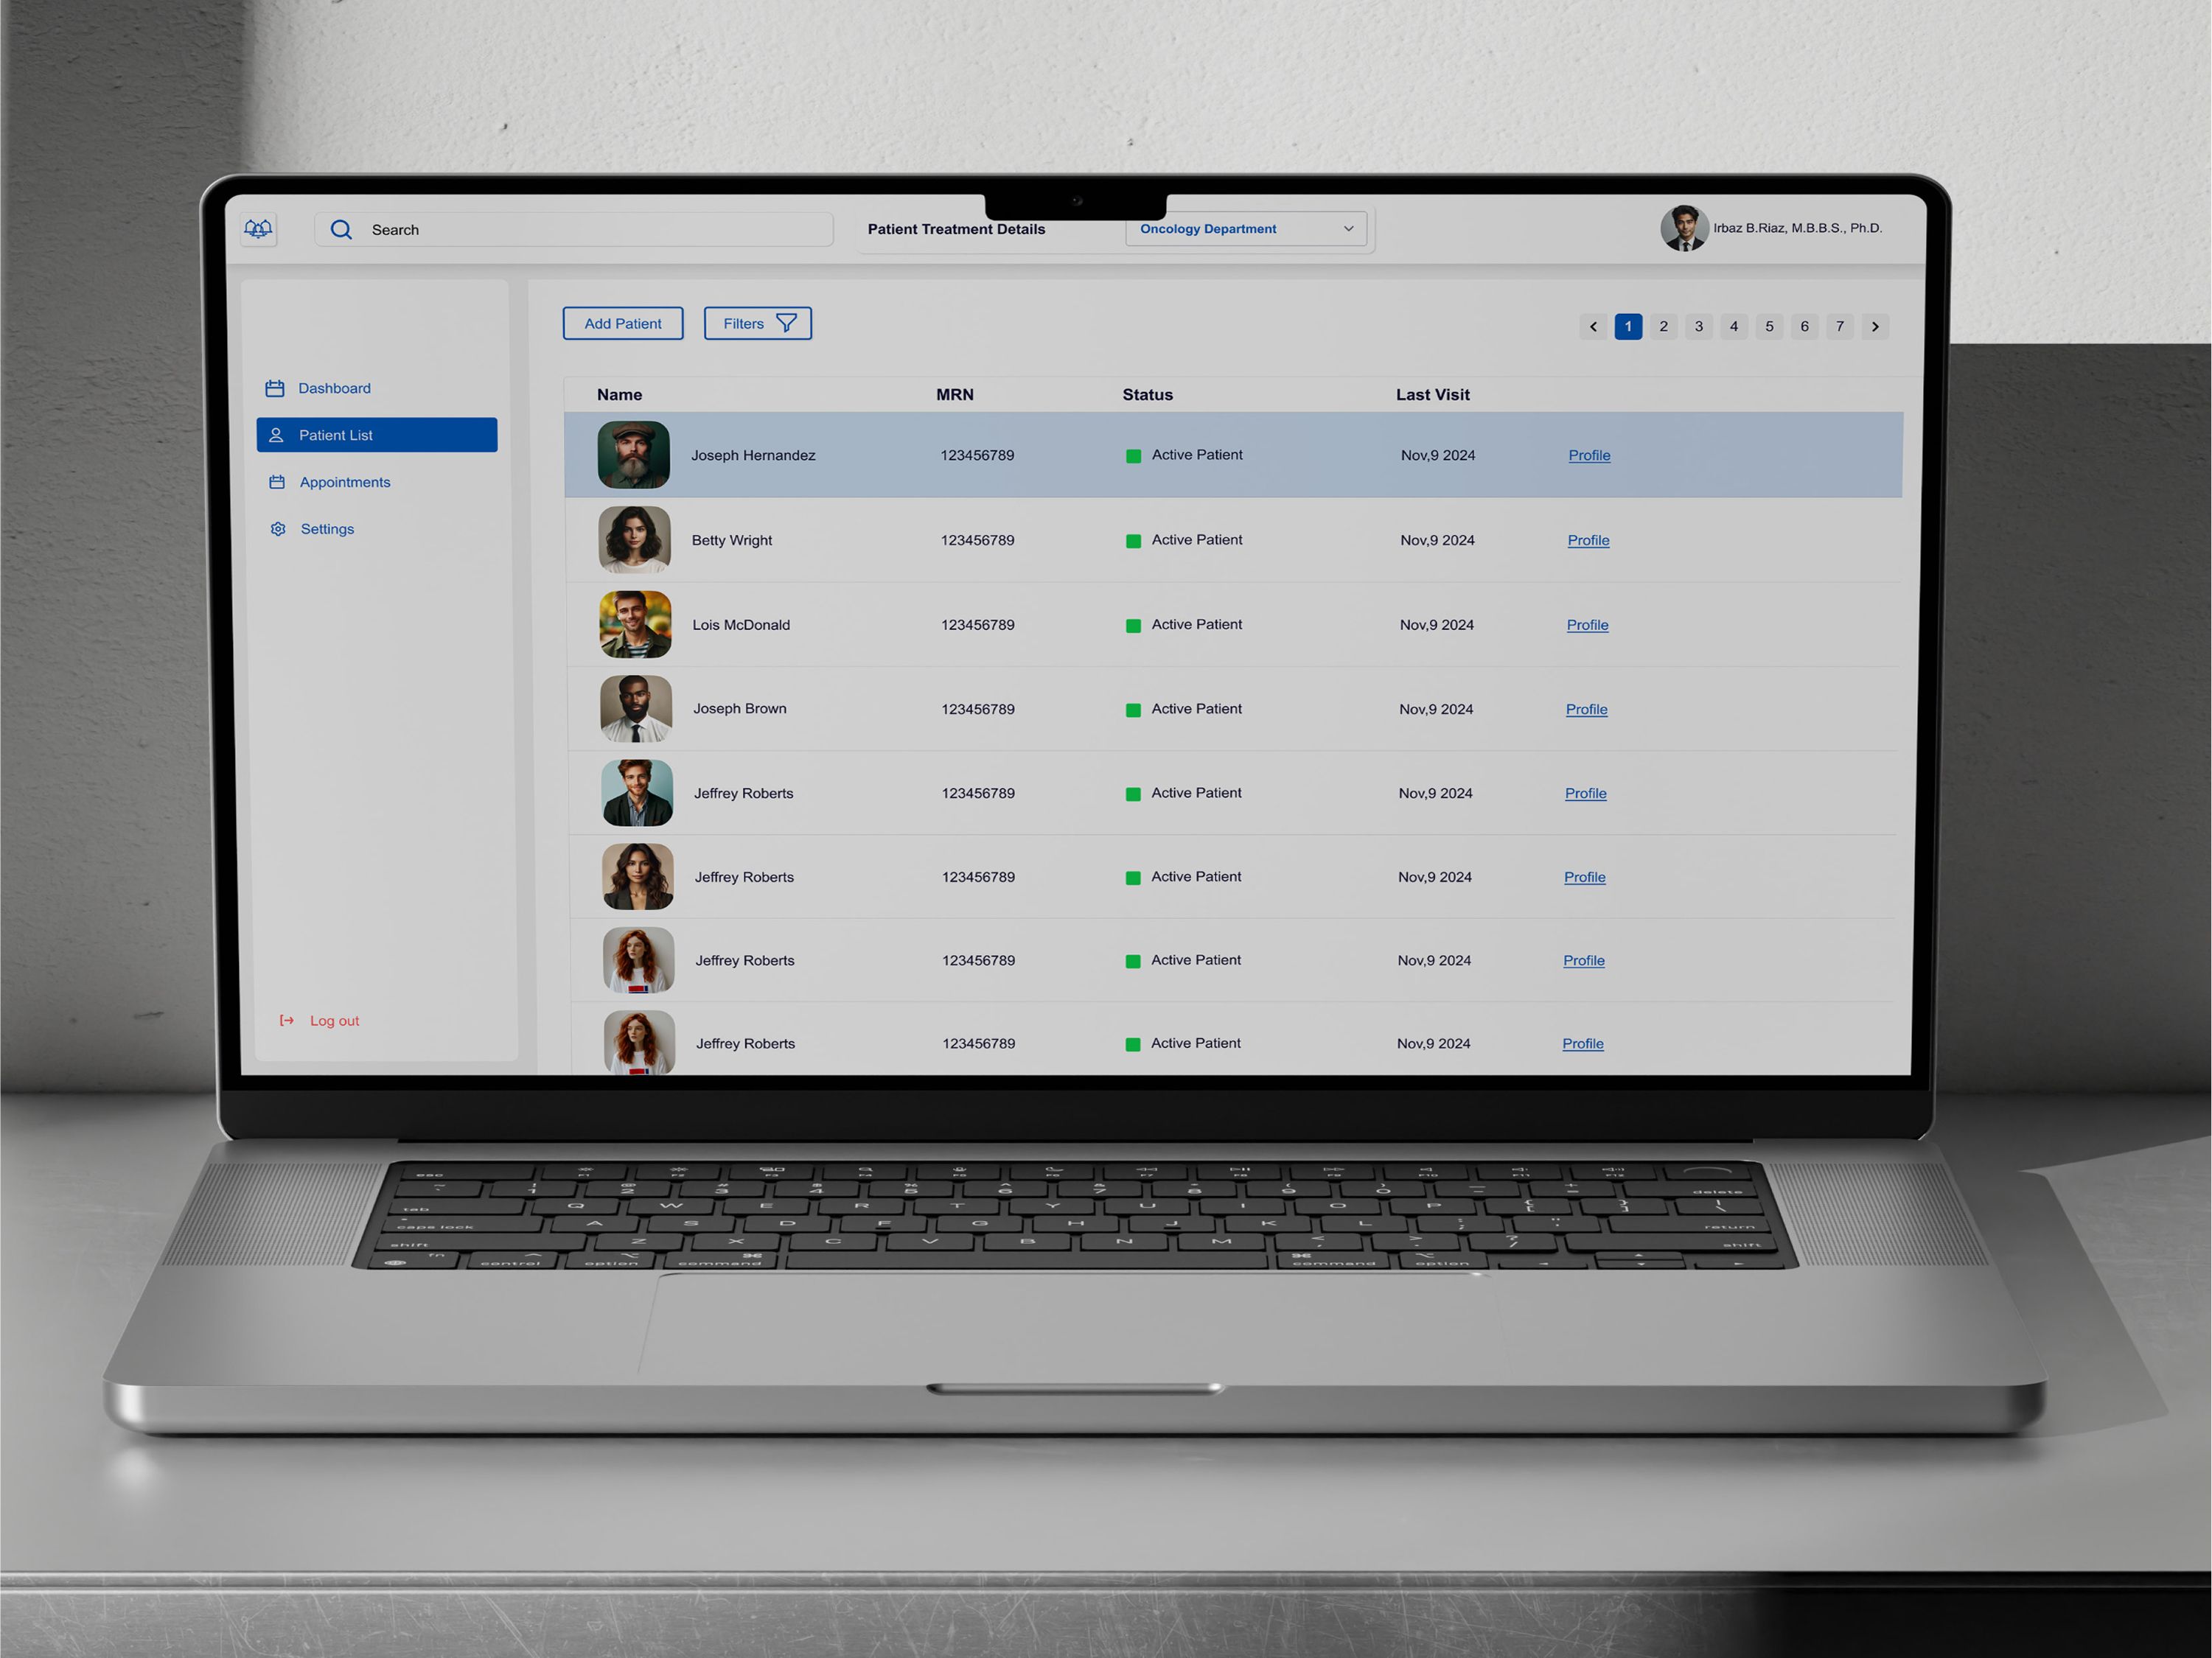This screenshot has height=1658, width=2212.
Task: Open Betty Wright's Profile link
Action: (1588, 540)
